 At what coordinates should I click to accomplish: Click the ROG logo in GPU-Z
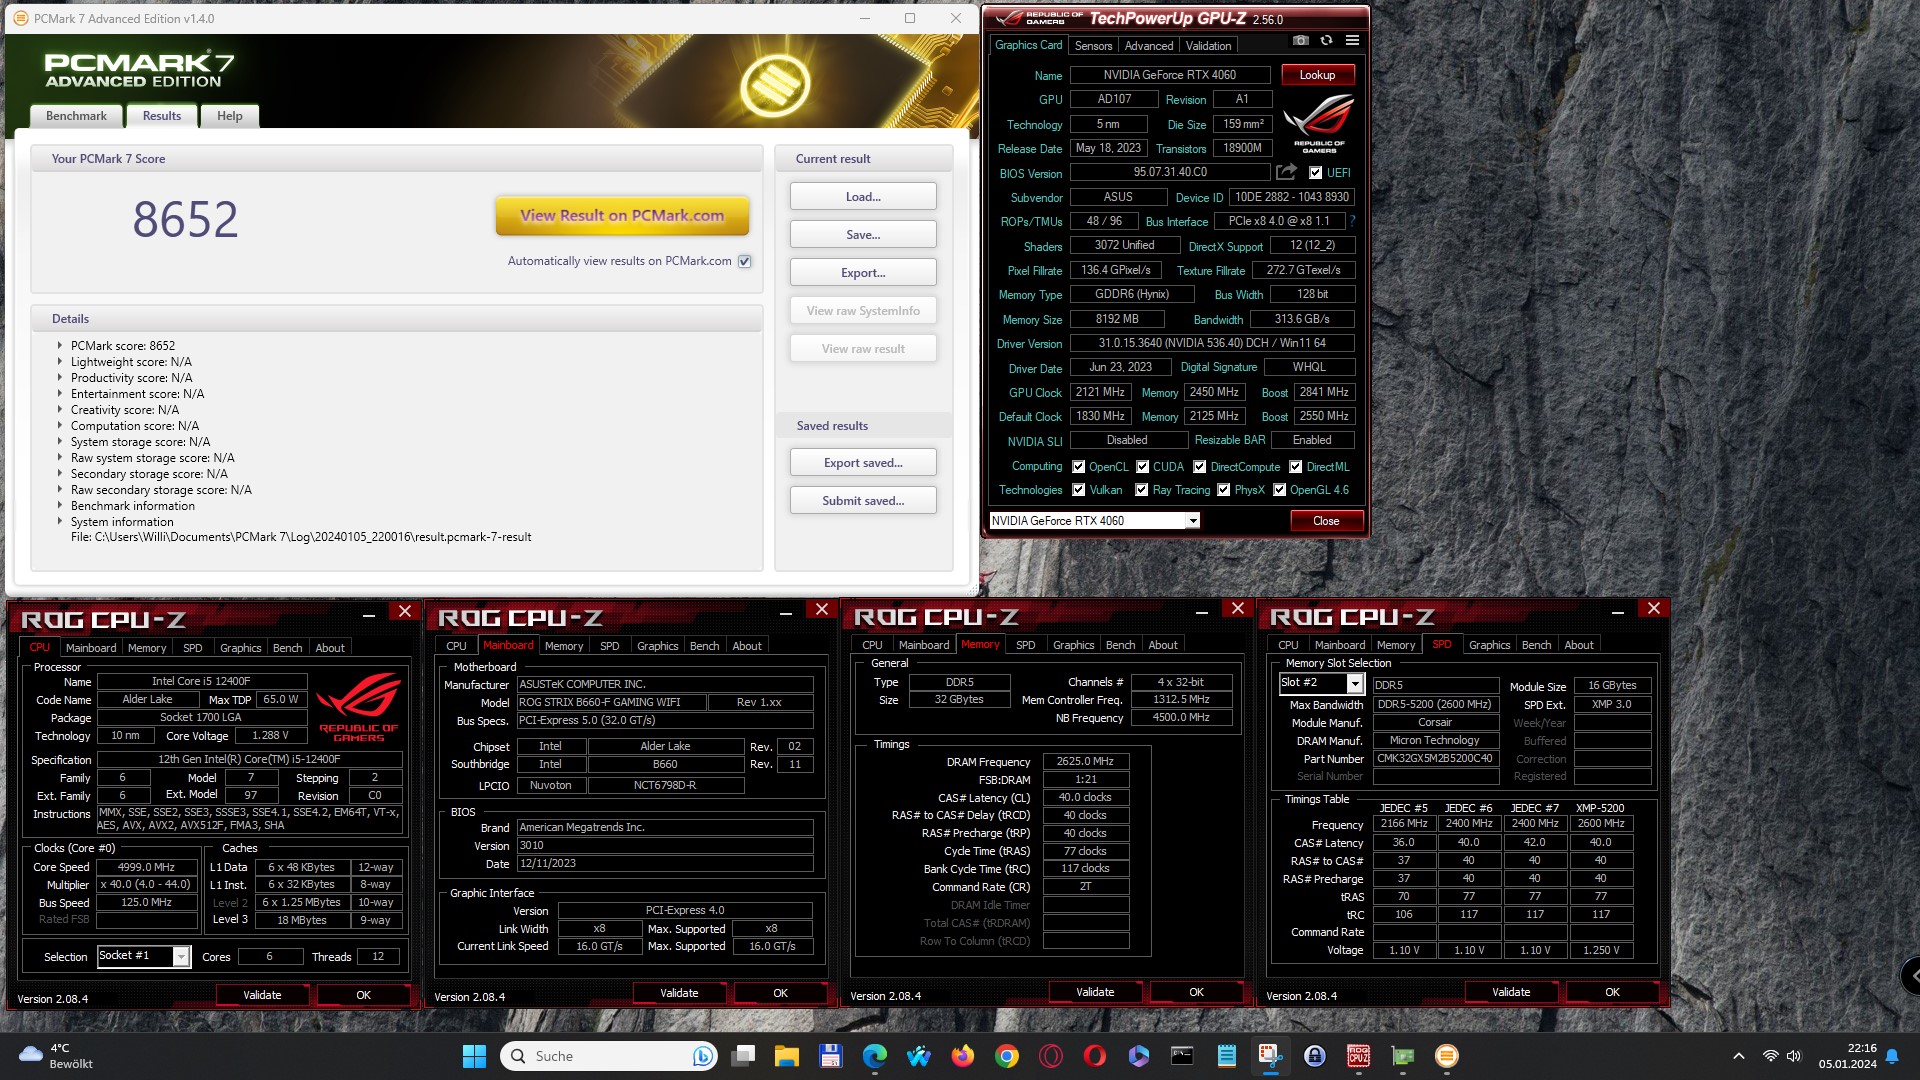1319,122
